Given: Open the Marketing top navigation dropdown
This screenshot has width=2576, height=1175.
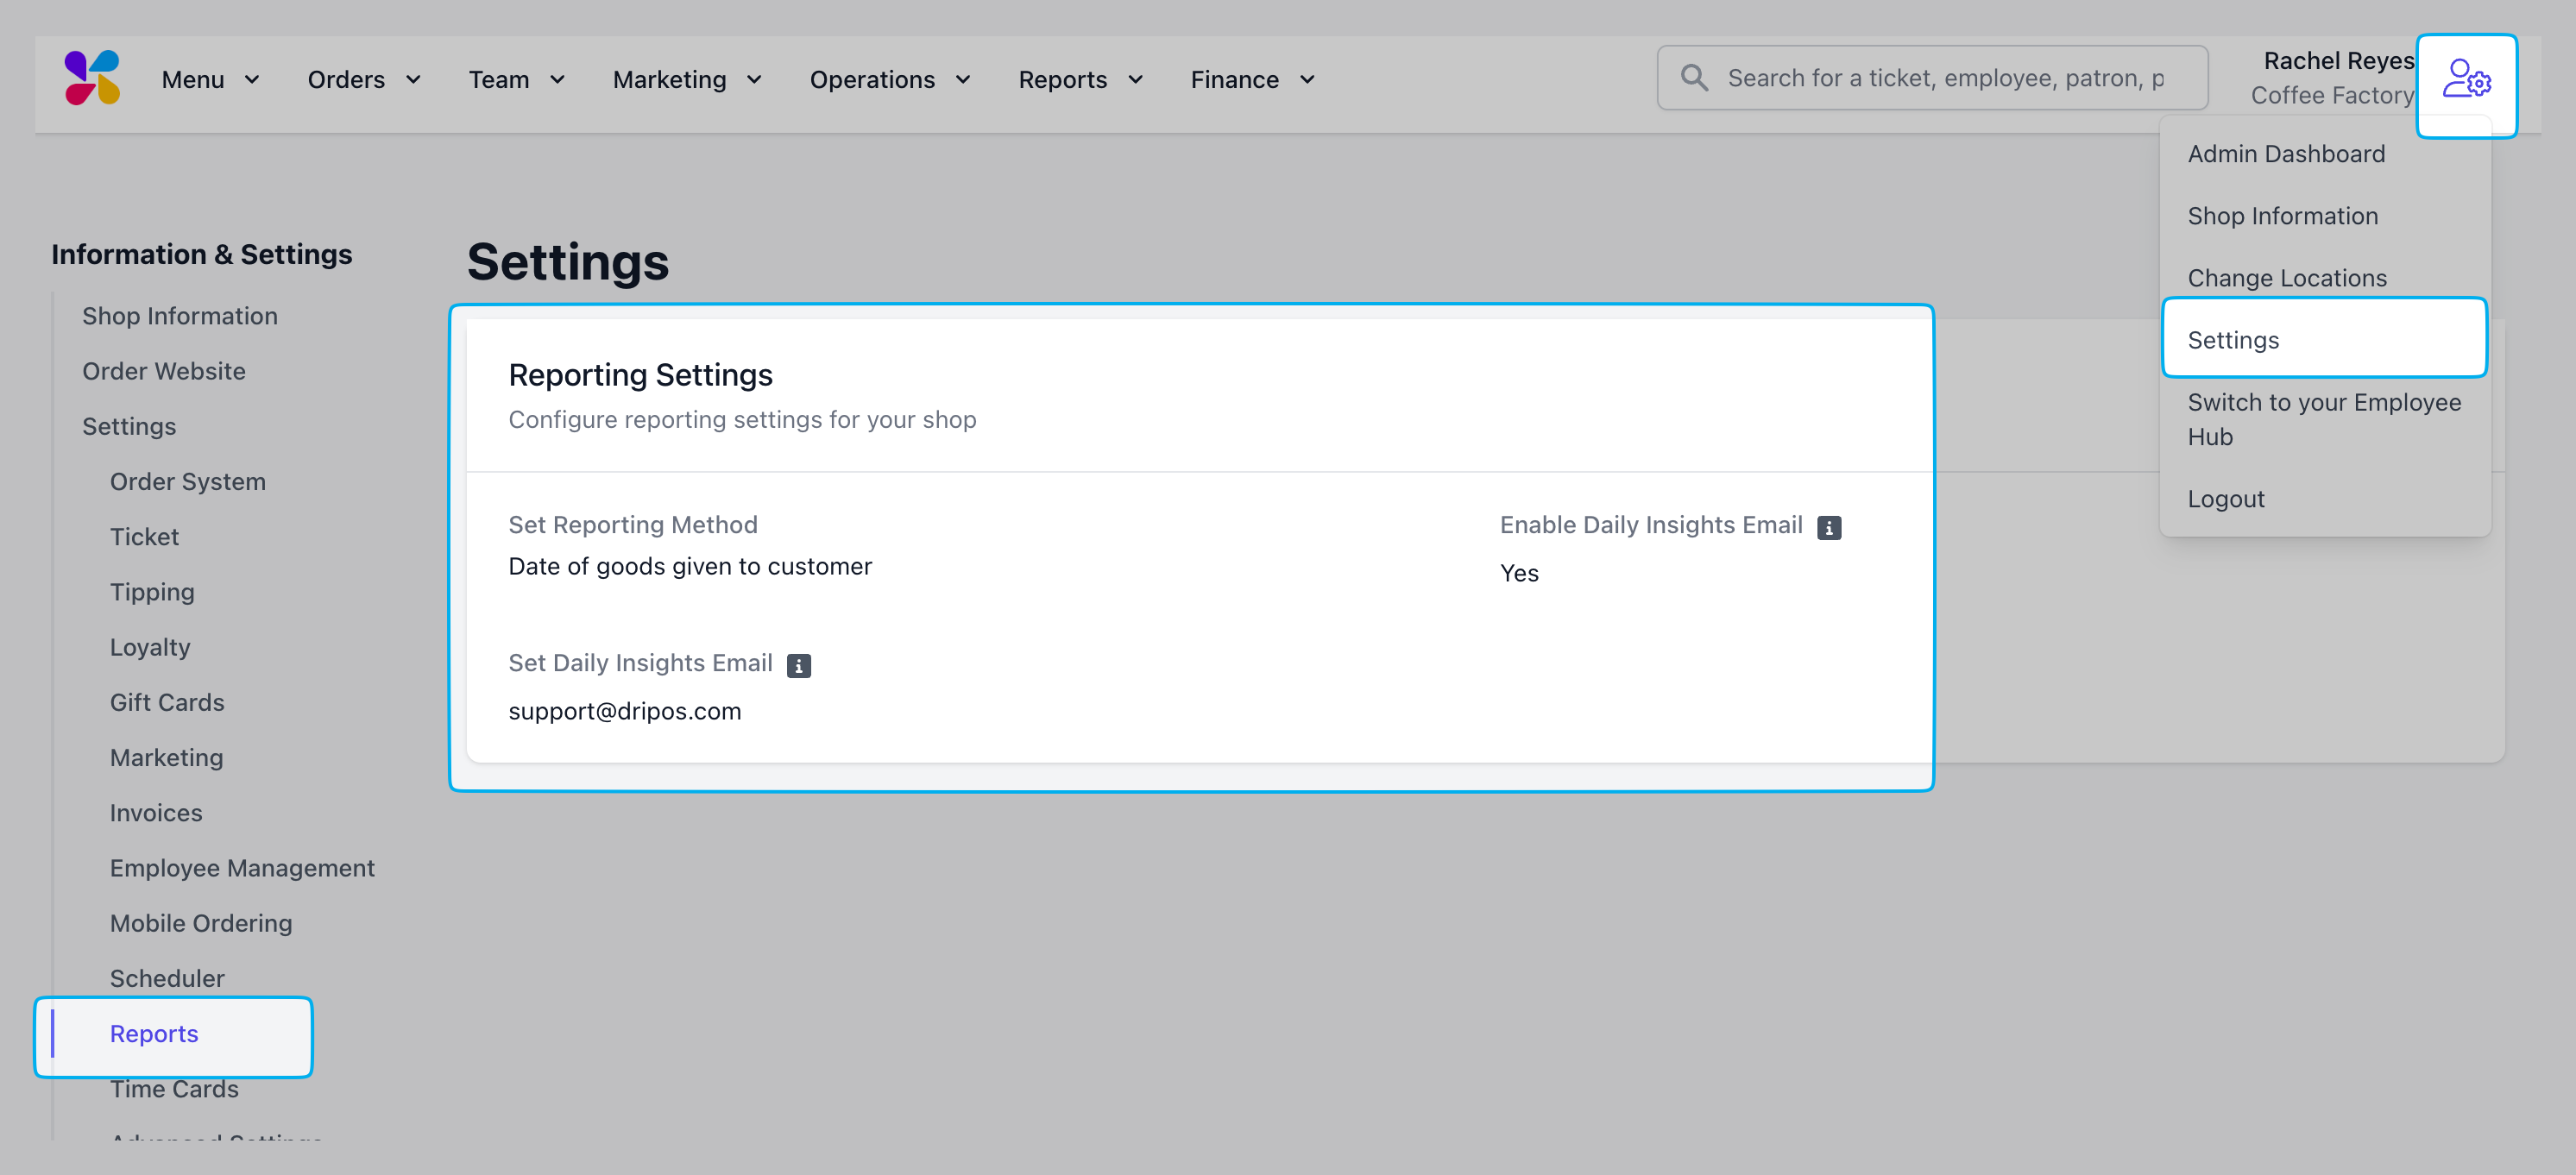Looking at the screenshot, I should coord(687,80).
